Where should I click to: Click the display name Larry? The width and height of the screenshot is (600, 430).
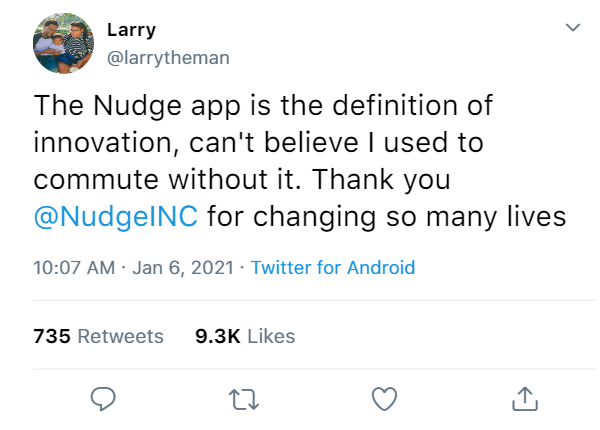132,29
